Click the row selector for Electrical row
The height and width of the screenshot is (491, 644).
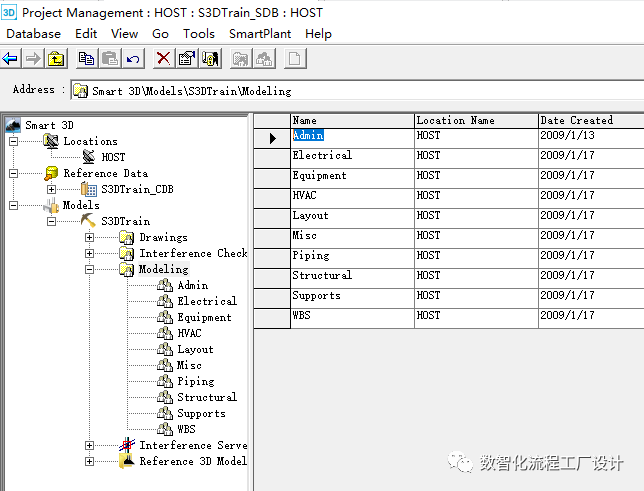(272, 158)
